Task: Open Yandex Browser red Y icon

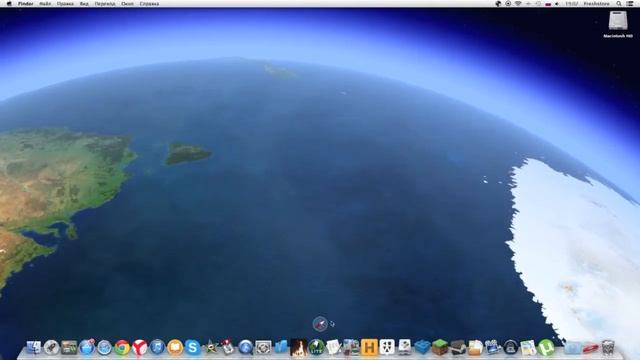Action: pyautogui.click(x=140, y=347)
